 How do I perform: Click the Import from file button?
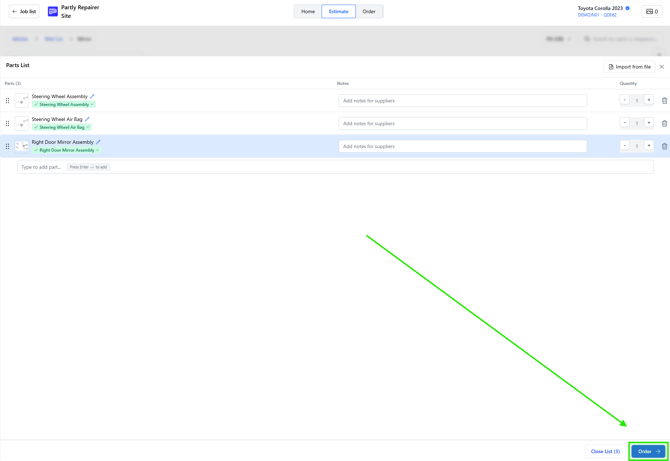(x=629, y=67)
